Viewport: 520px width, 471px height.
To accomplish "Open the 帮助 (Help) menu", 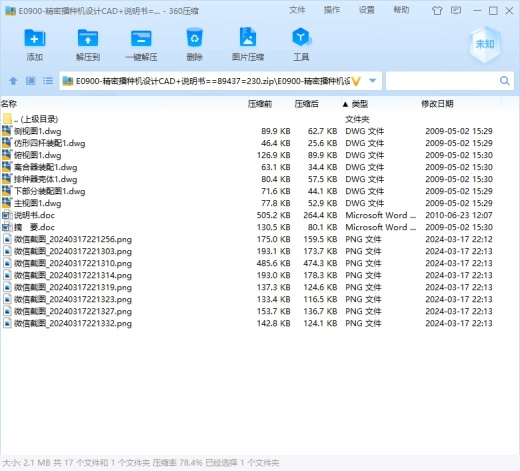I will (x=401, y=10).
